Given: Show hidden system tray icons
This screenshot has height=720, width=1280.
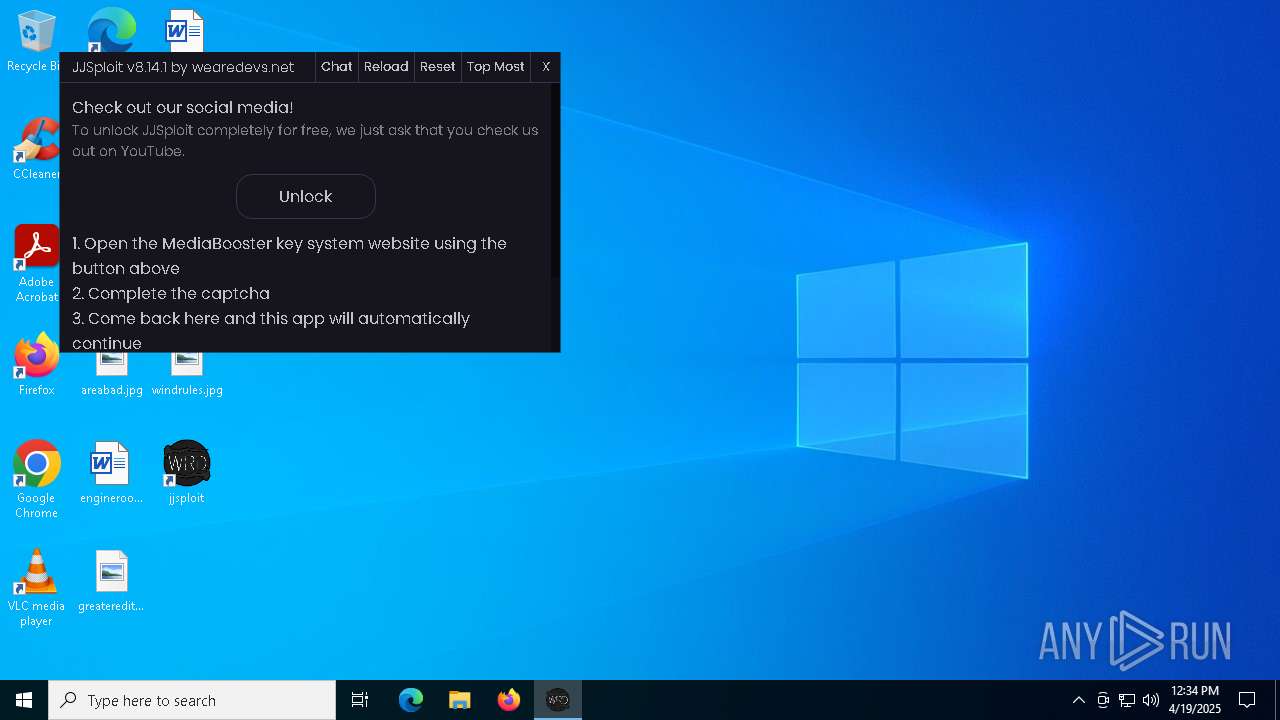Looking at the screenshot, I should [x=1078, y=700].
